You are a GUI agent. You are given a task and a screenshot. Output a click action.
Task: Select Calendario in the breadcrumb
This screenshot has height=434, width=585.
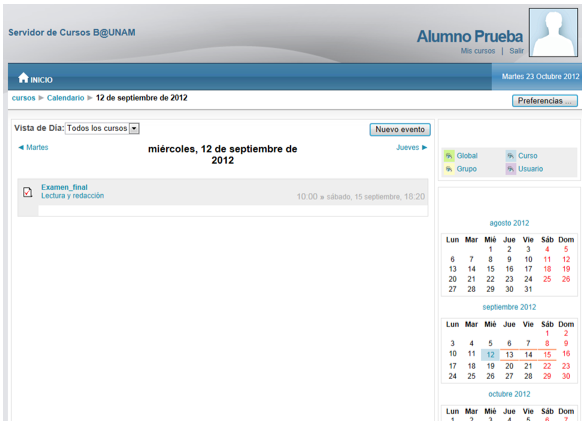(66, 98)
